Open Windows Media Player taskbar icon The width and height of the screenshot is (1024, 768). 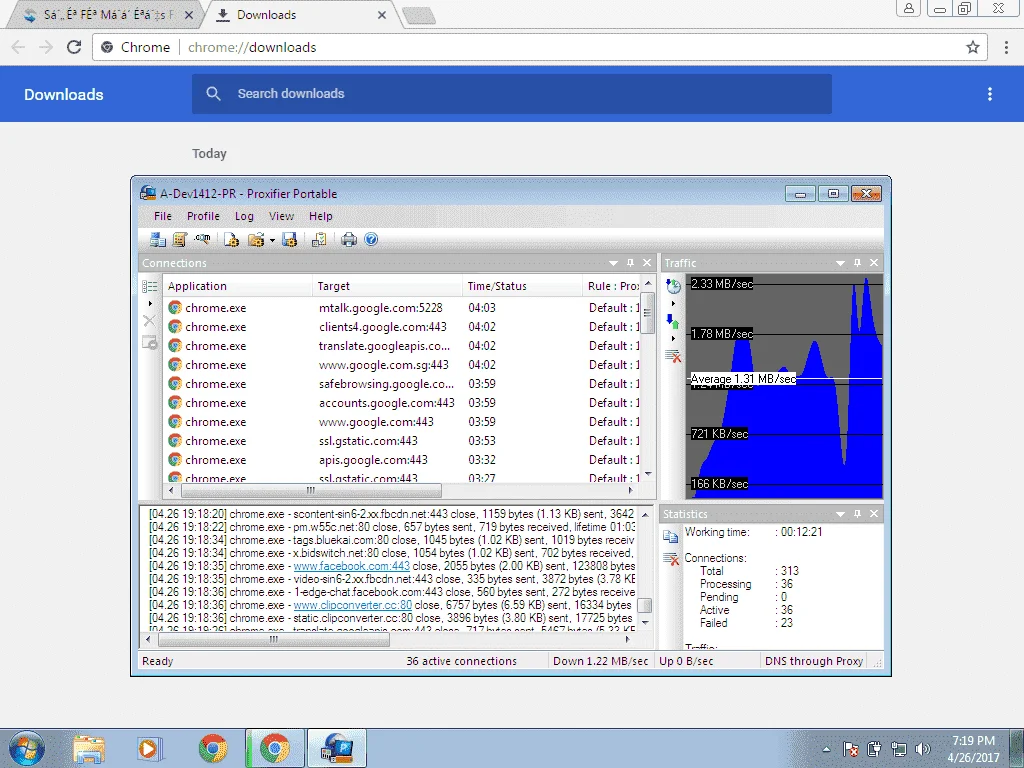click(150, 749)
